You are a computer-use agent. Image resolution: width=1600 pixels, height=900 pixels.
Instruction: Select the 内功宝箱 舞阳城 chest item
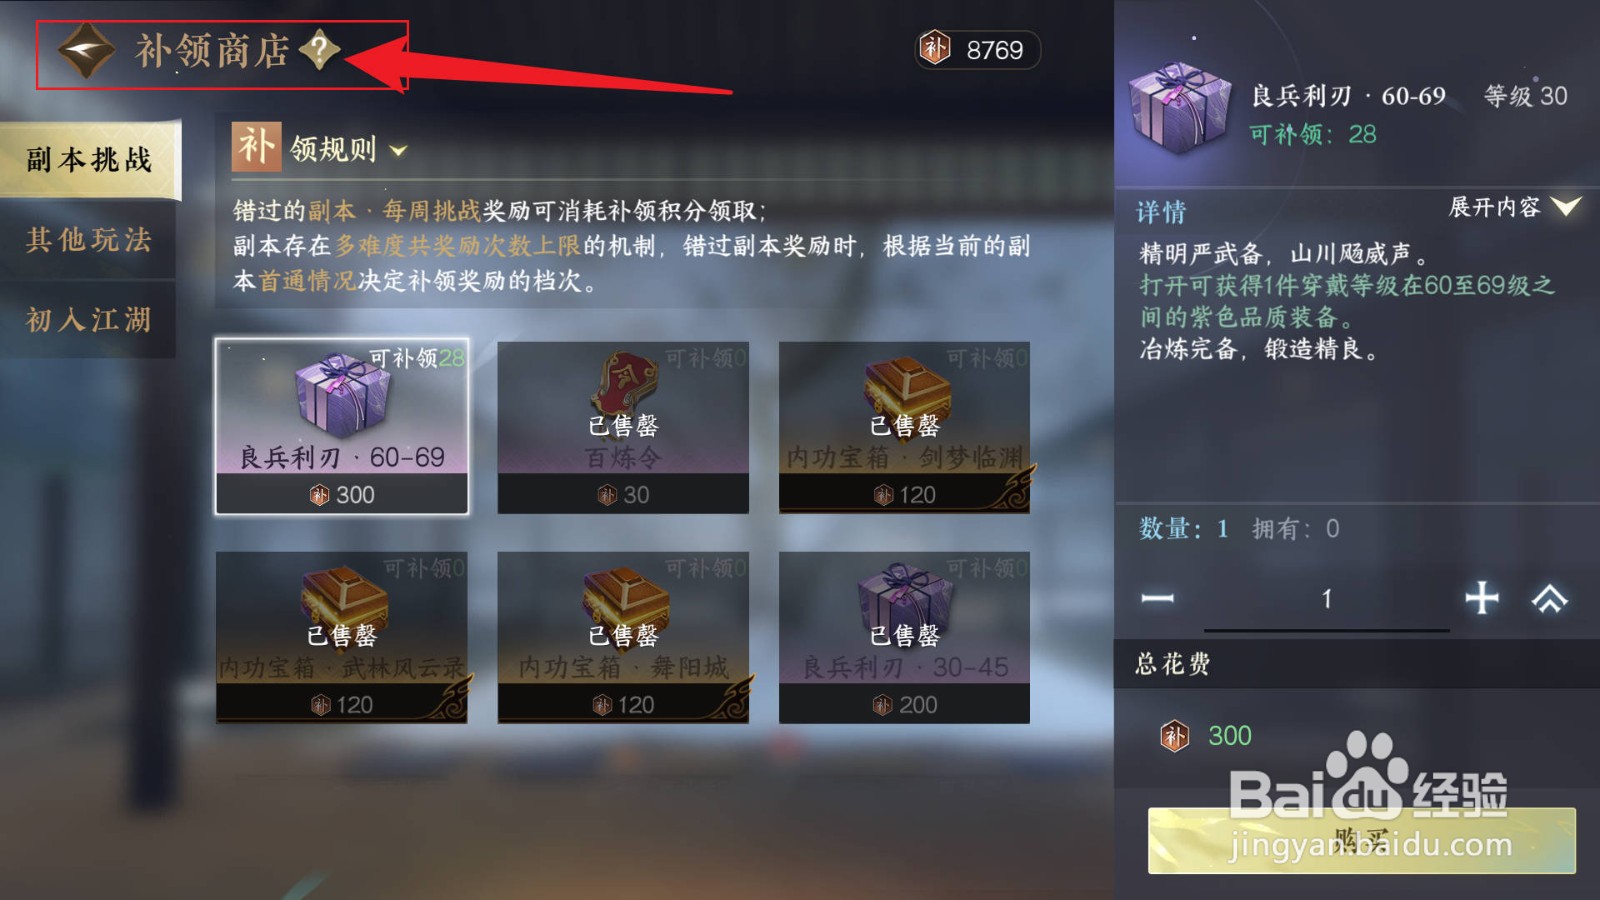tap(623, 637)
